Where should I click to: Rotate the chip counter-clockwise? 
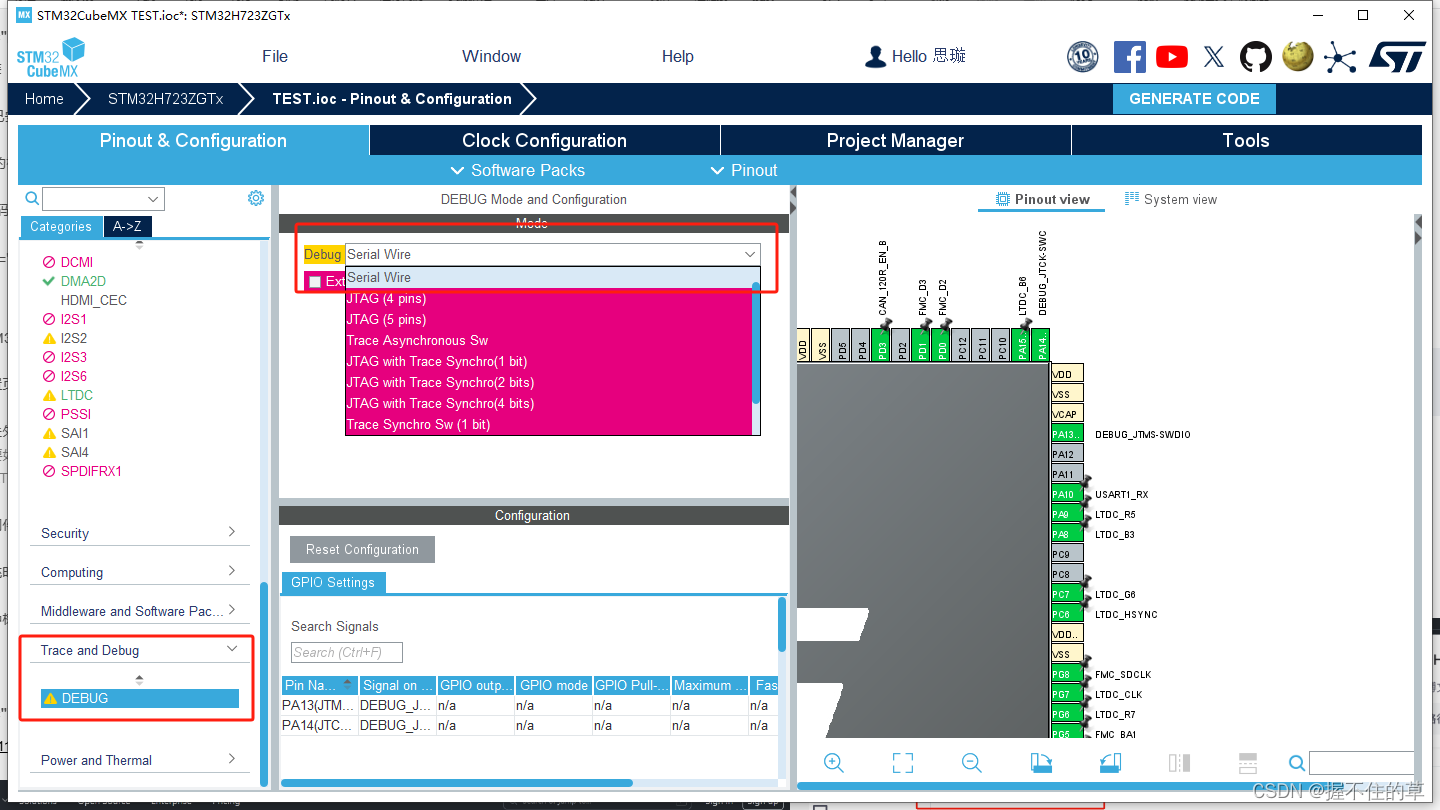point(1110,763)
